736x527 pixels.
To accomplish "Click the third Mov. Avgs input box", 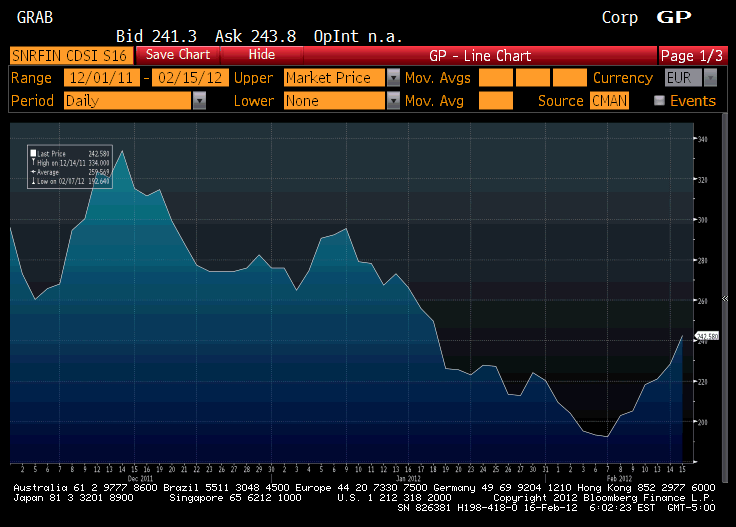I will (570, 77).
